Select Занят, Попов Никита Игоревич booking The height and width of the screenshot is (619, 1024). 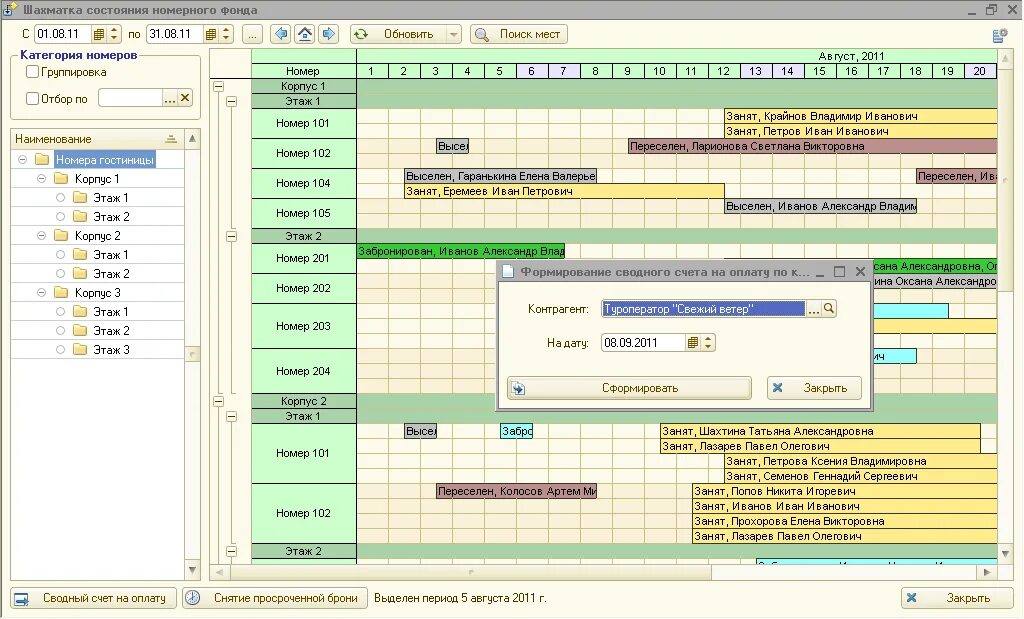pos(844,491)
